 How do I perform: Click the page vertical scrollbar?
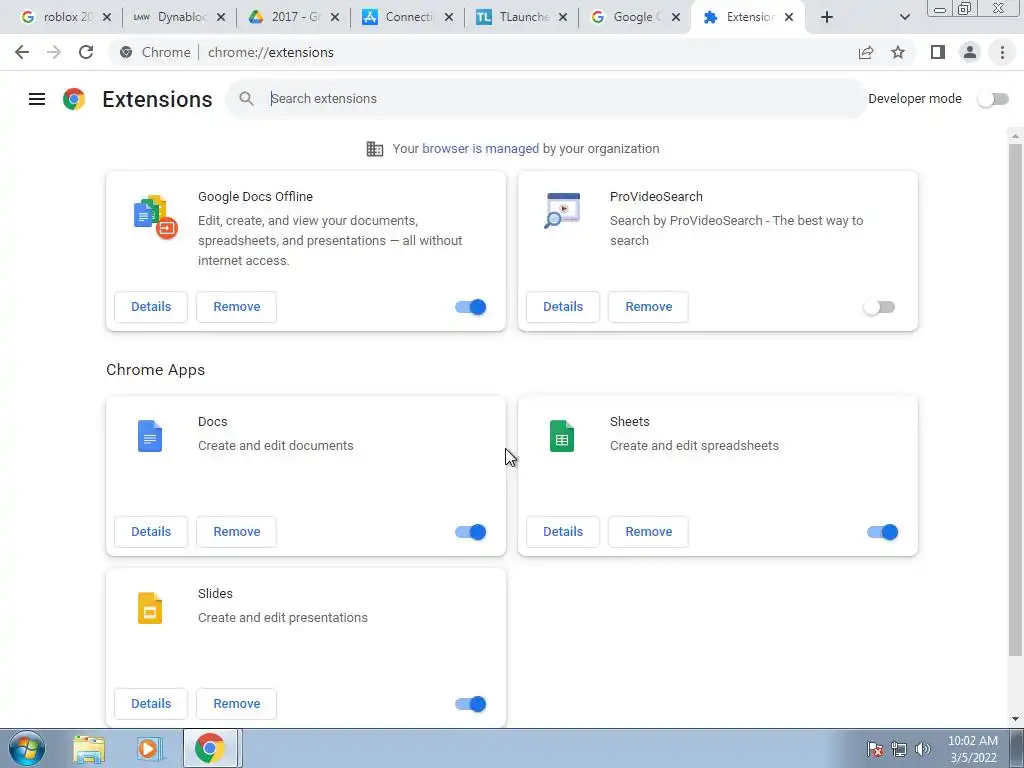(1015, 400)
